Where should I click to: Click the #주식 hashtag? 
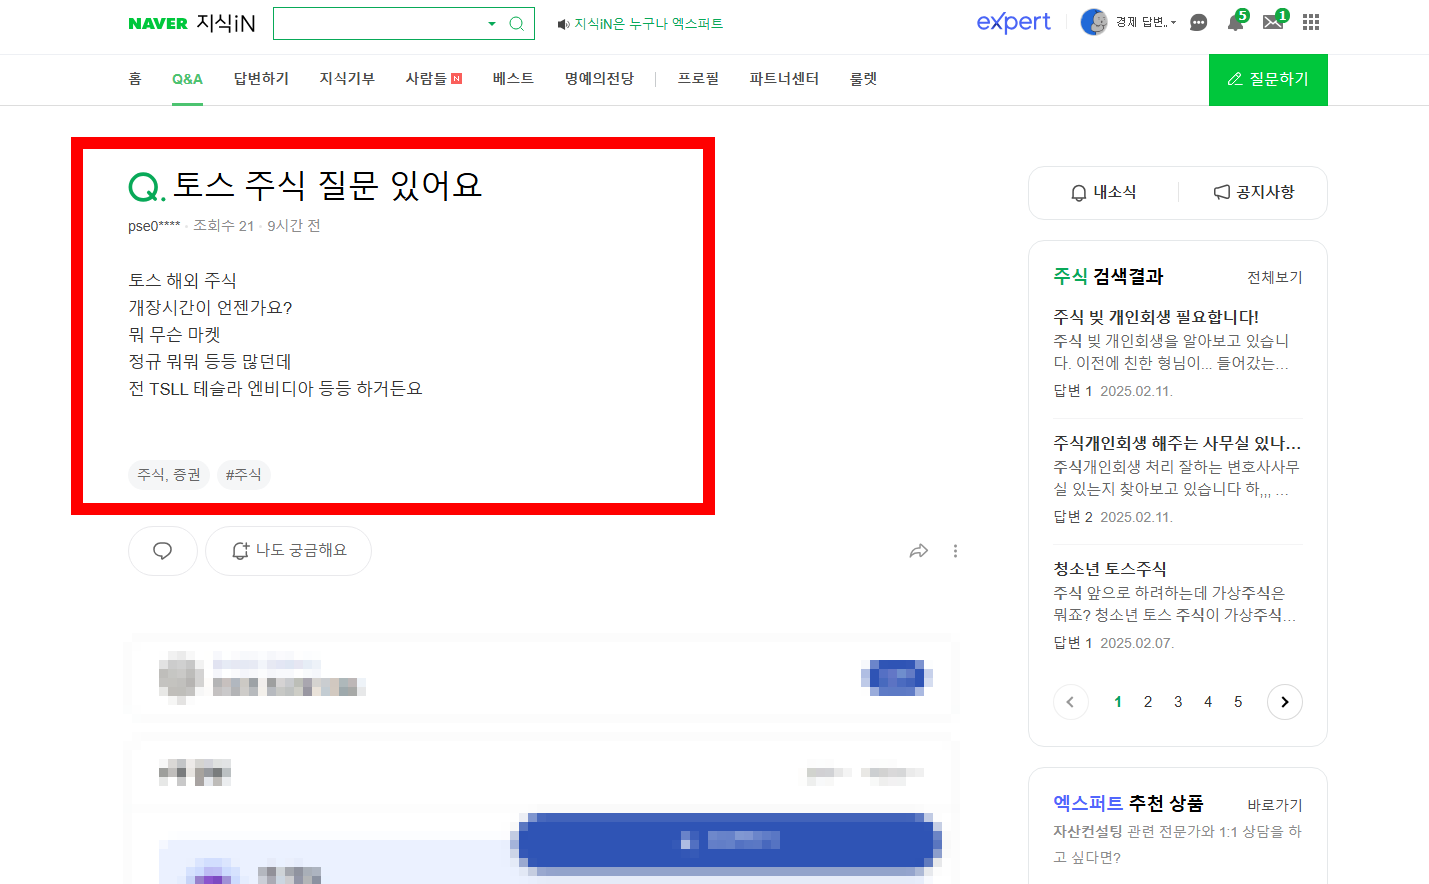[244, 474]
